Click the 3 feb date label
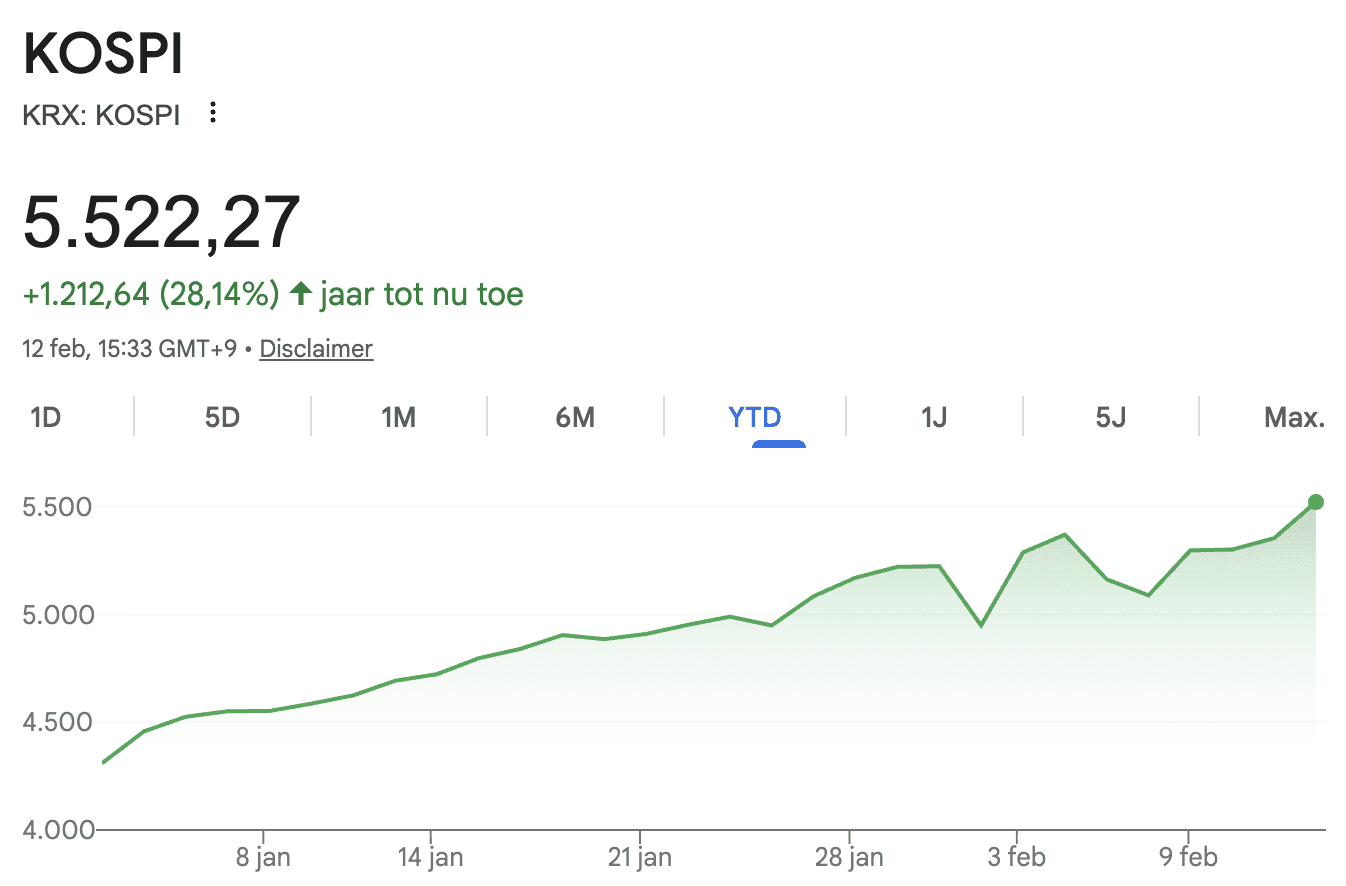The image size is (1346, 886). tap(1017, 857)
